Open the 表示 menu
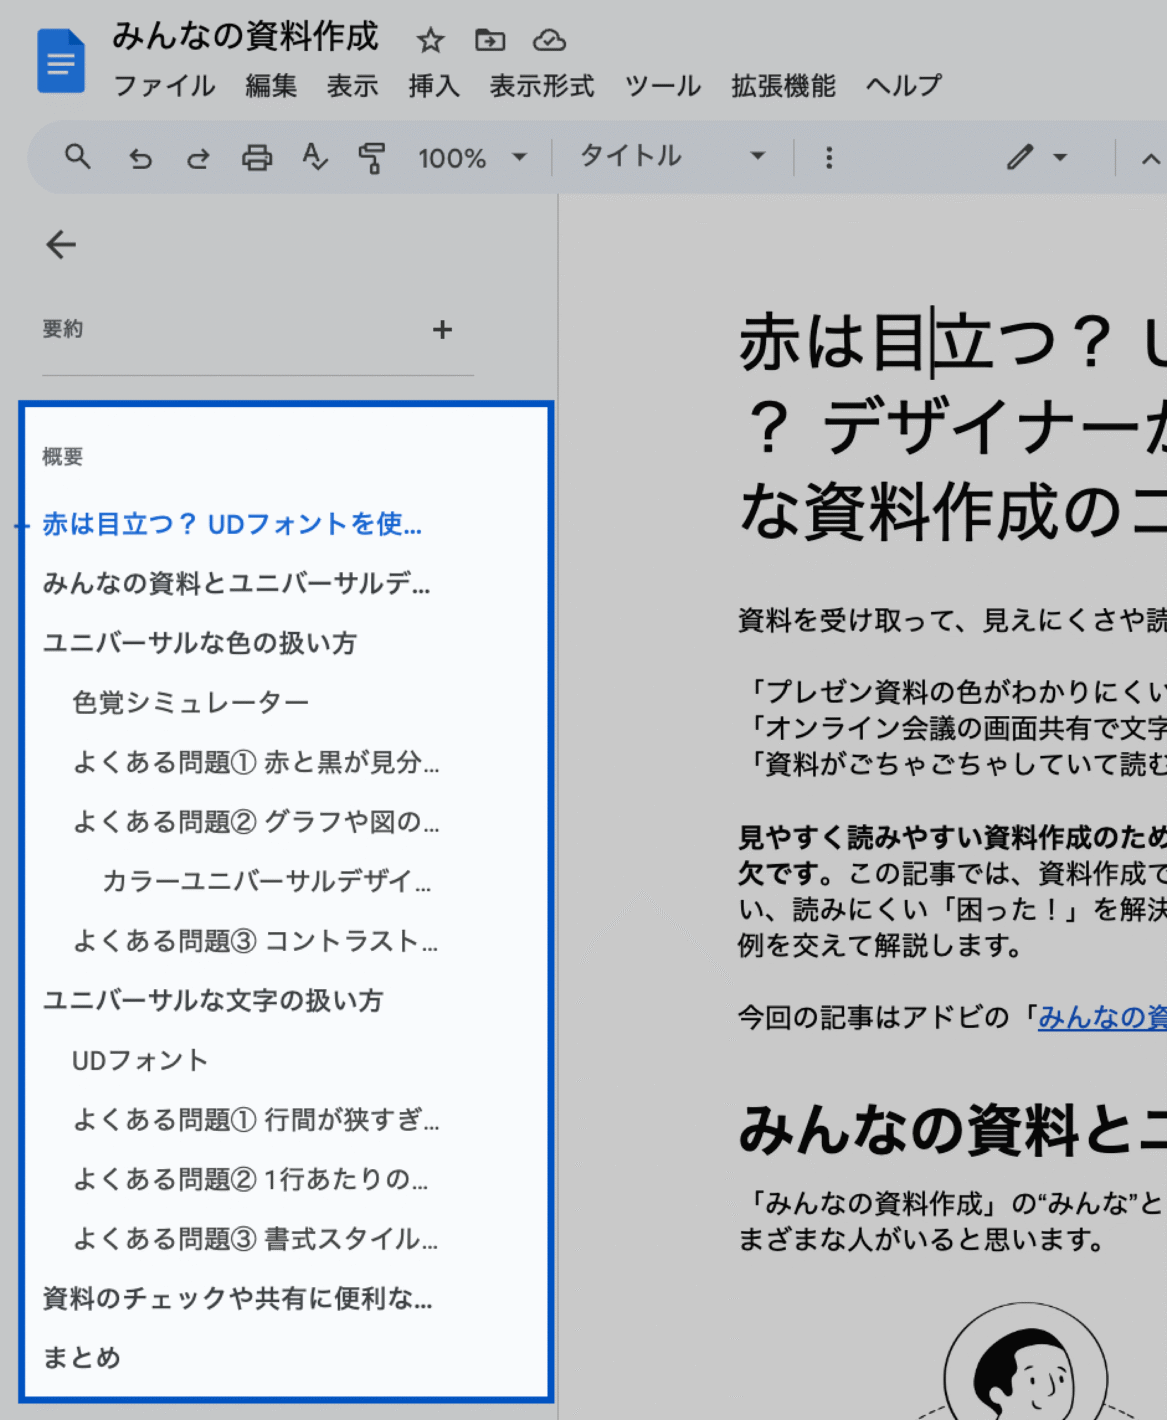The width and height of the screenshot is (1167, 1420). pyautogui.click(x=352, y=86)
